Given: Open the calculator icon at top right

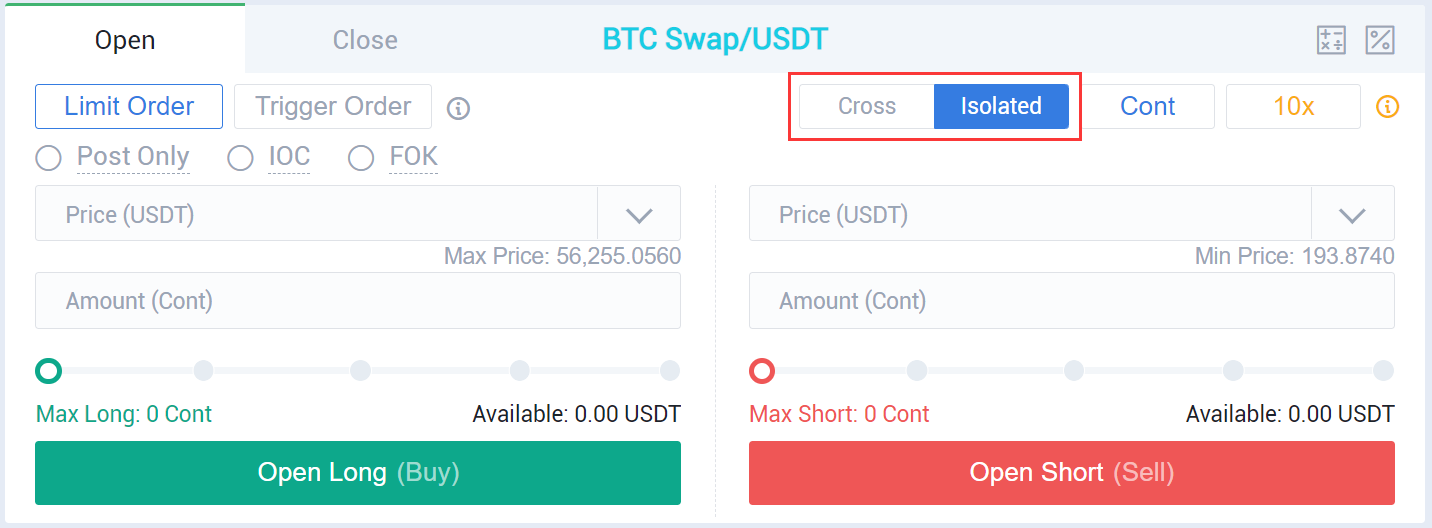Looking at the screenshot, I should [x=1331, y=40].
